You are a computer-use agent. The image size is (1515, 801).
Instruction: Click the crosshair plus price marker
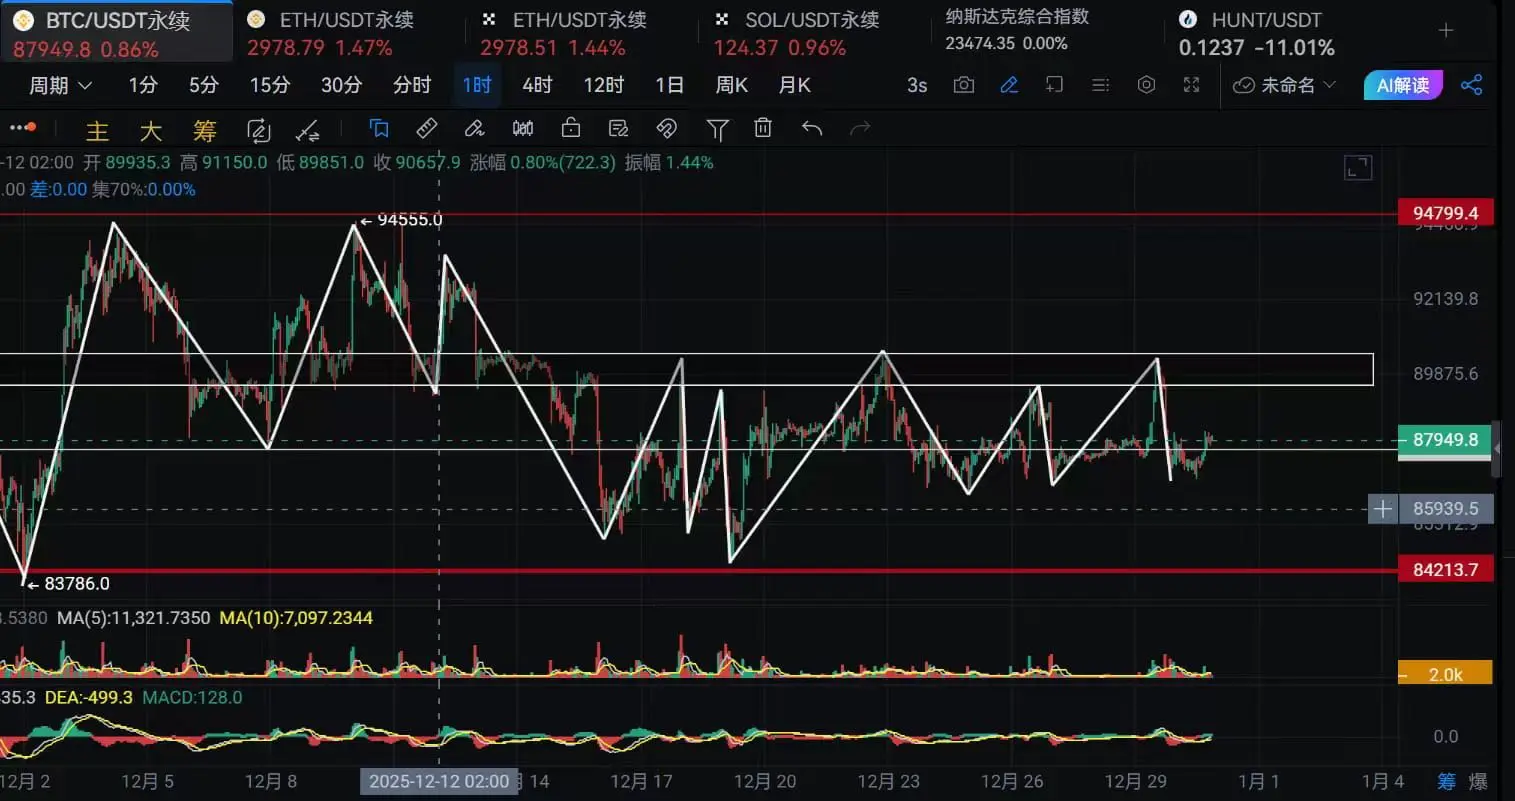pos(1382,509)
